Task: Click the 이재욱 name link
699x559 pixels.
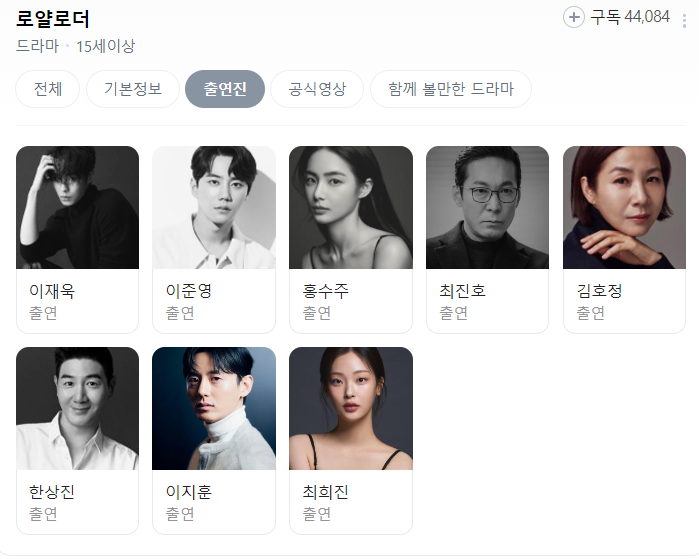Action: pyautogui.click(x=52, y=291)
